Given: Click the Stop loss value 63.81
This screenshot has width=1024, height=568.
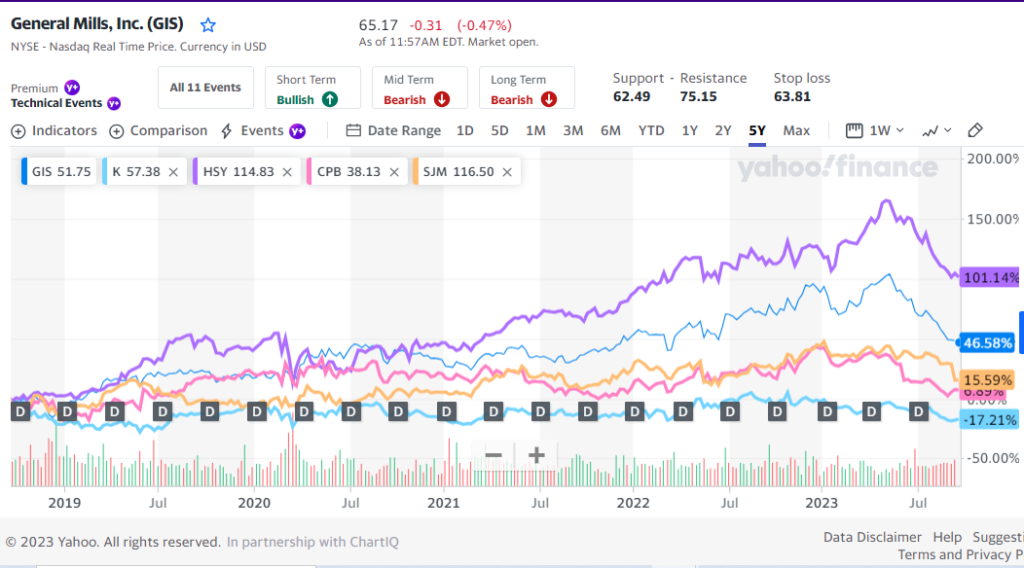Looking at the screenshot, I should [x=792, y=97].
